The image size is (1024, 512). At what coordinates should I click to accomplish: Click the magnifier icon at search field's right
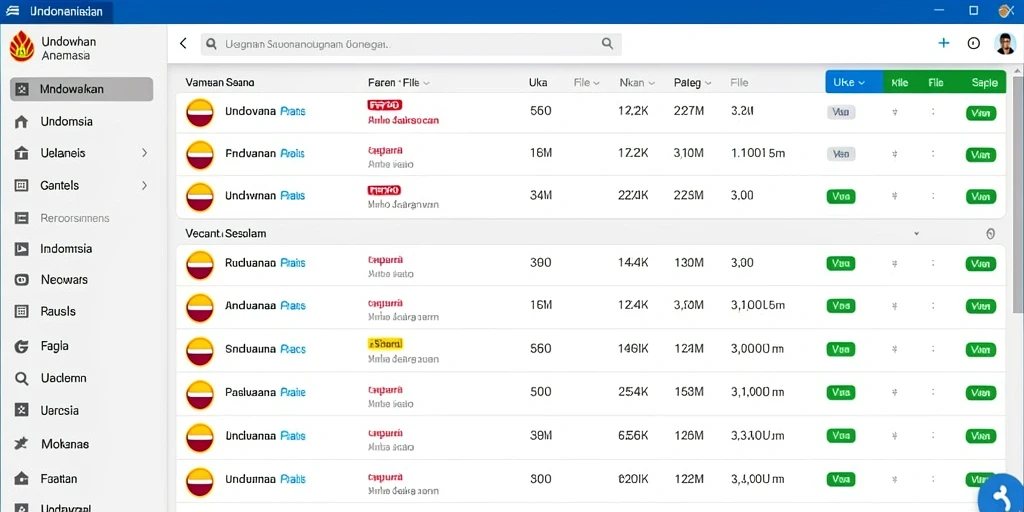pos(607,44)
